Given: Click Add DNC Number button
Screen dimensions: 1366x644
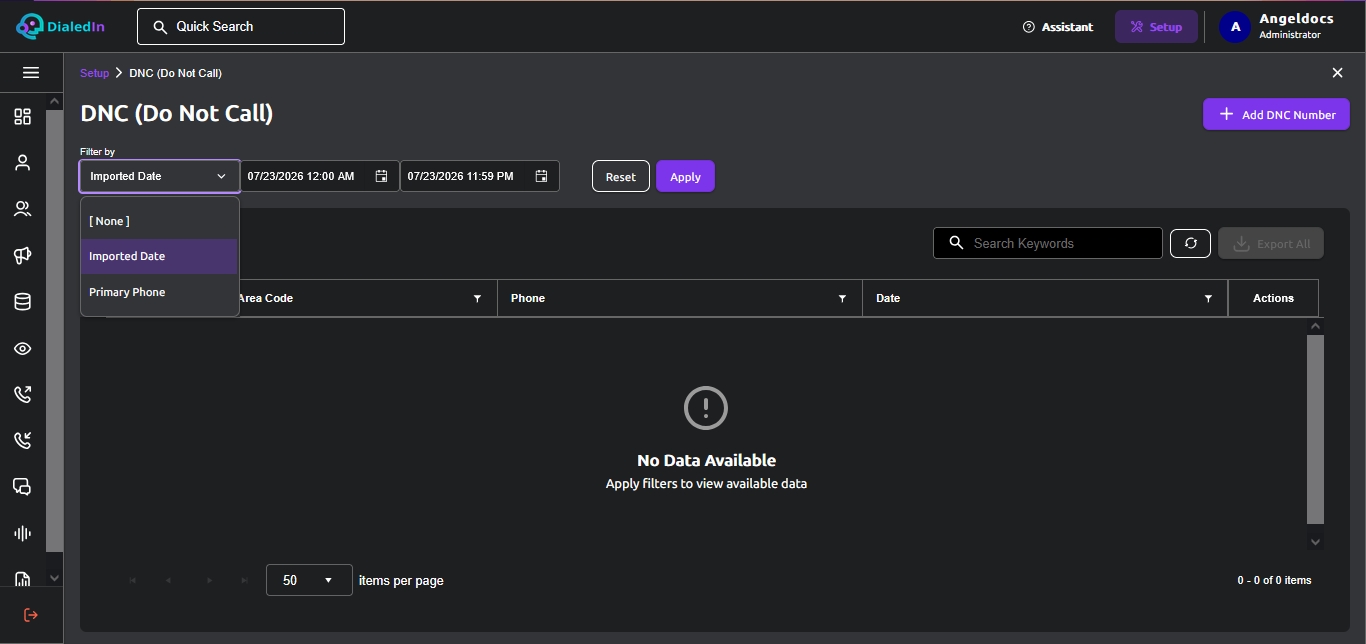Looking at the screenshot, I should tap(1276, 114).
